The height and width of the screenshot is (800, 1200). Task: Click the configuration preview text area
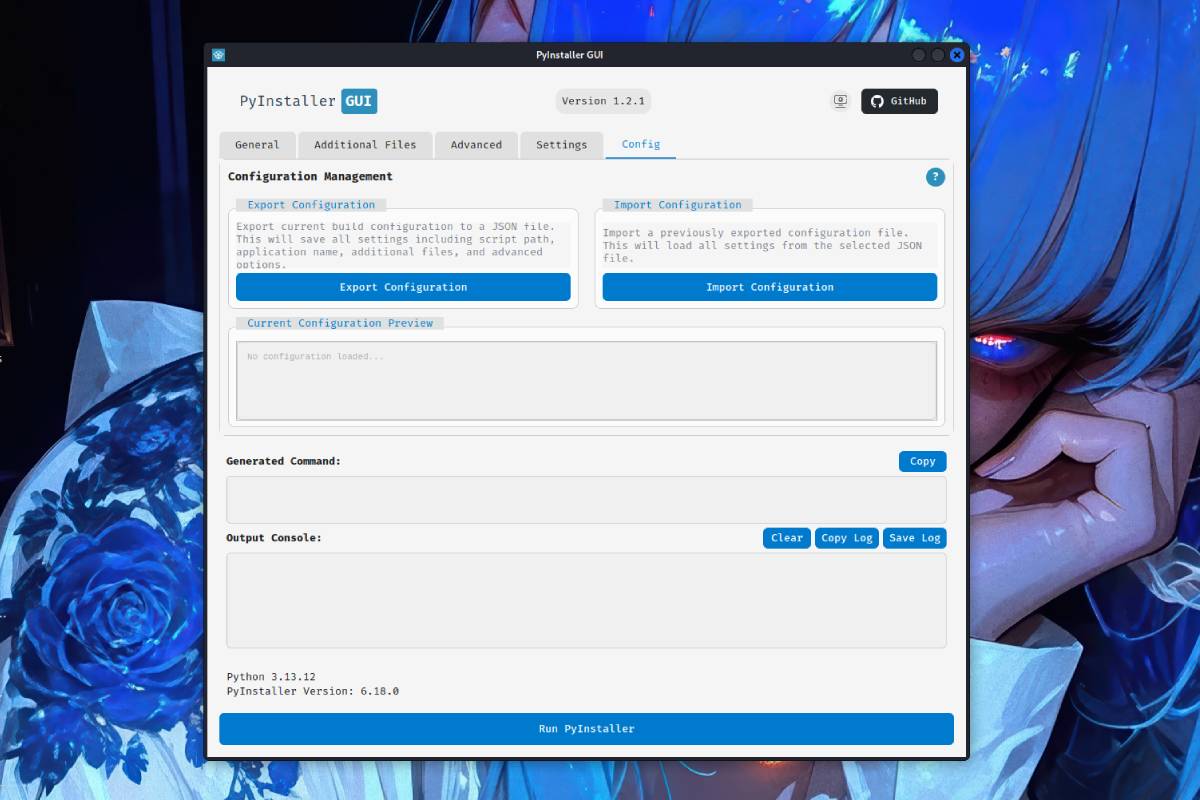586,381
